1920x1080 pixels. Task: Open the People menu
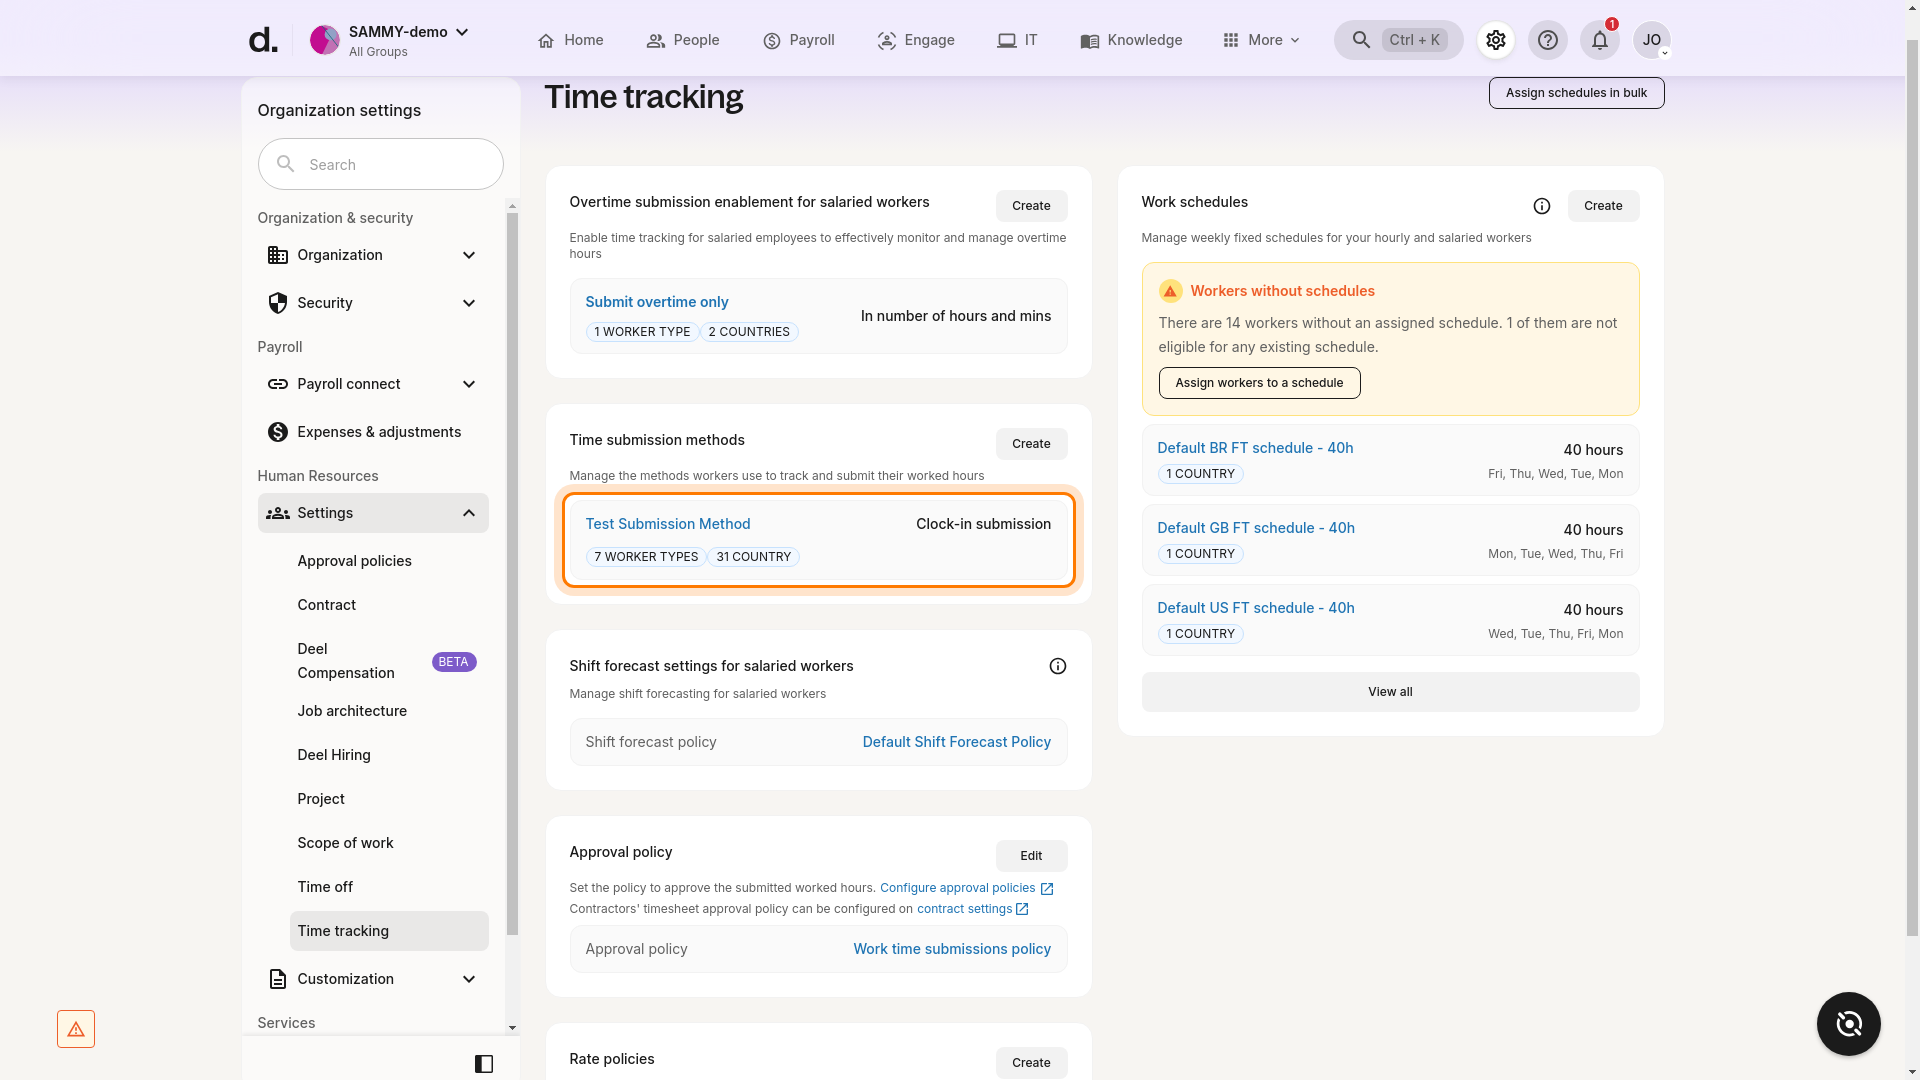click(x=683, y=40)
